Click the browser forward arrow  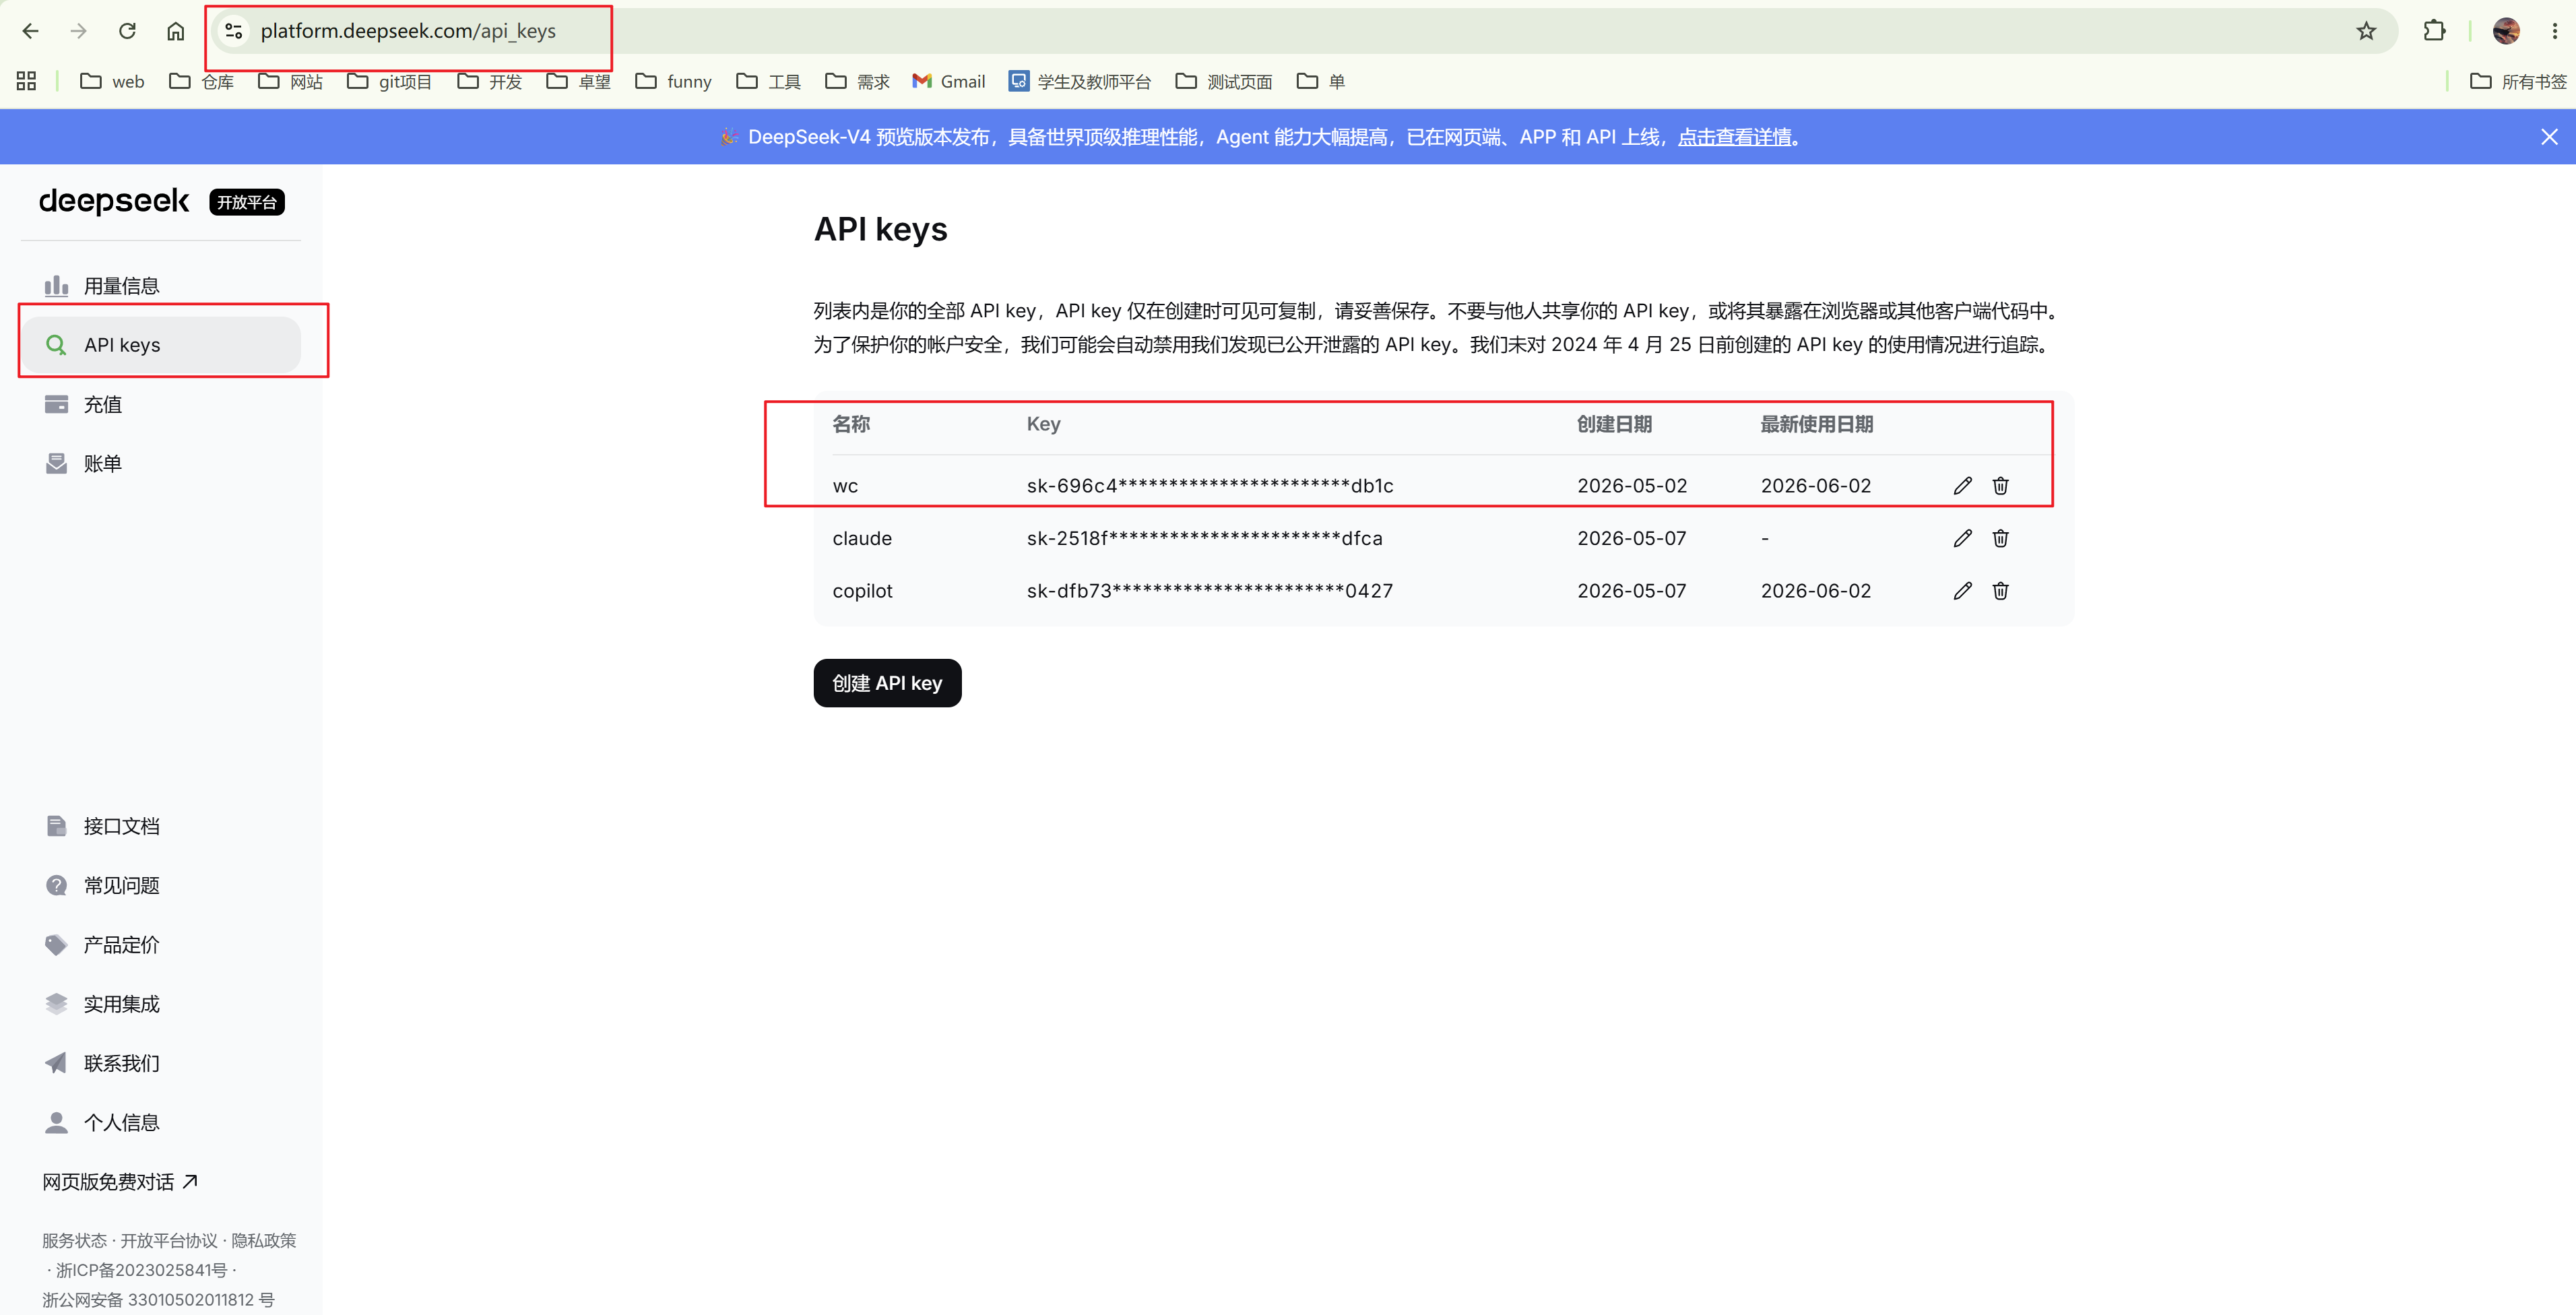click(x=79, y=31)
